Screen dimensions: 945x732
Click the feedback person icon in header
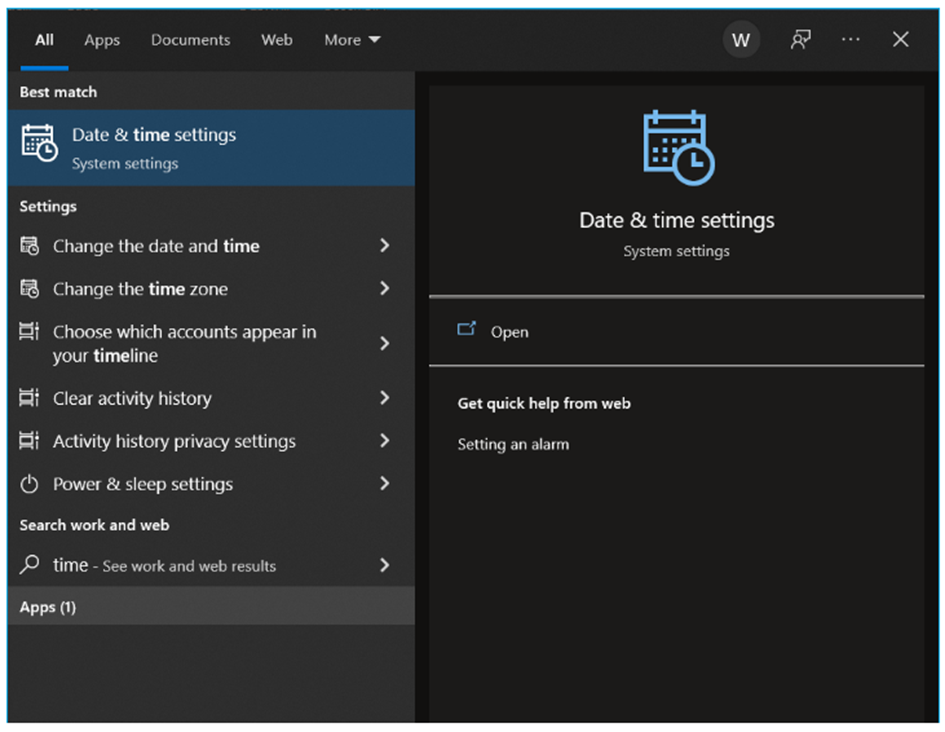point(800,40)
